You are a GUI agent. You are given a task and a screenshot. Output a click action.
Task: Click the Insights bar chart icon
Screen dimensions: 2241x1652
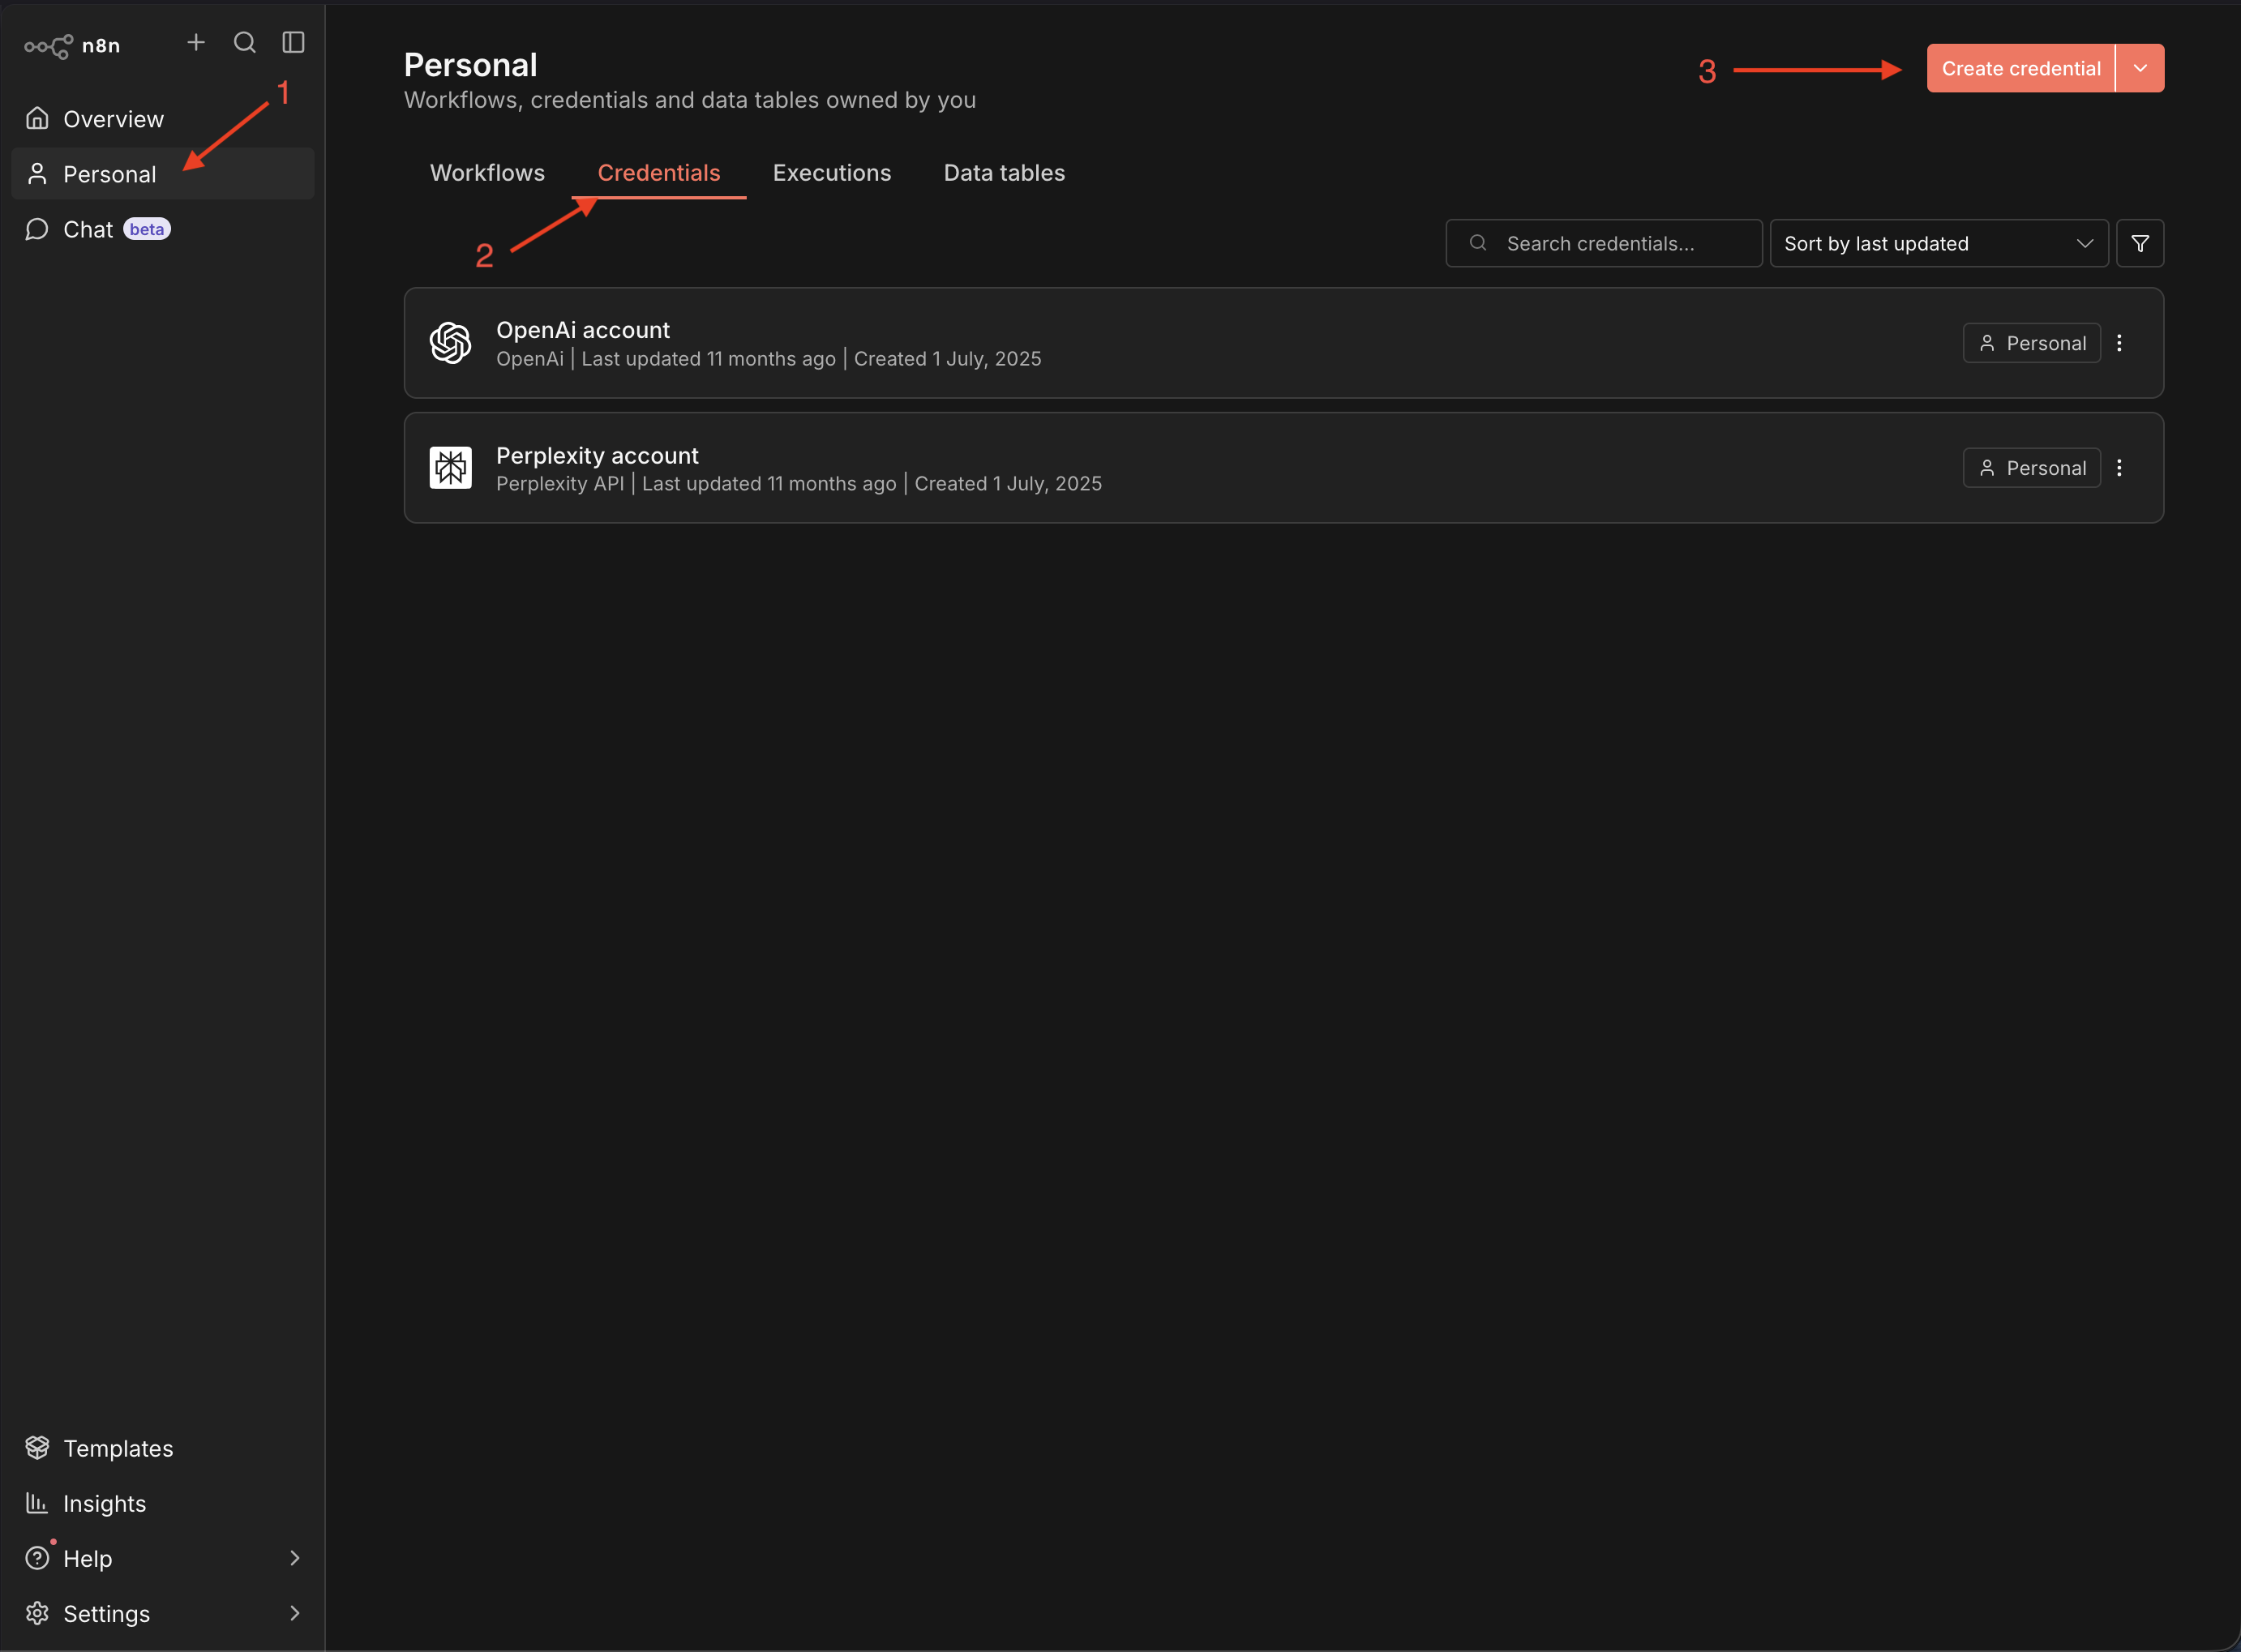coord(37,1503)
